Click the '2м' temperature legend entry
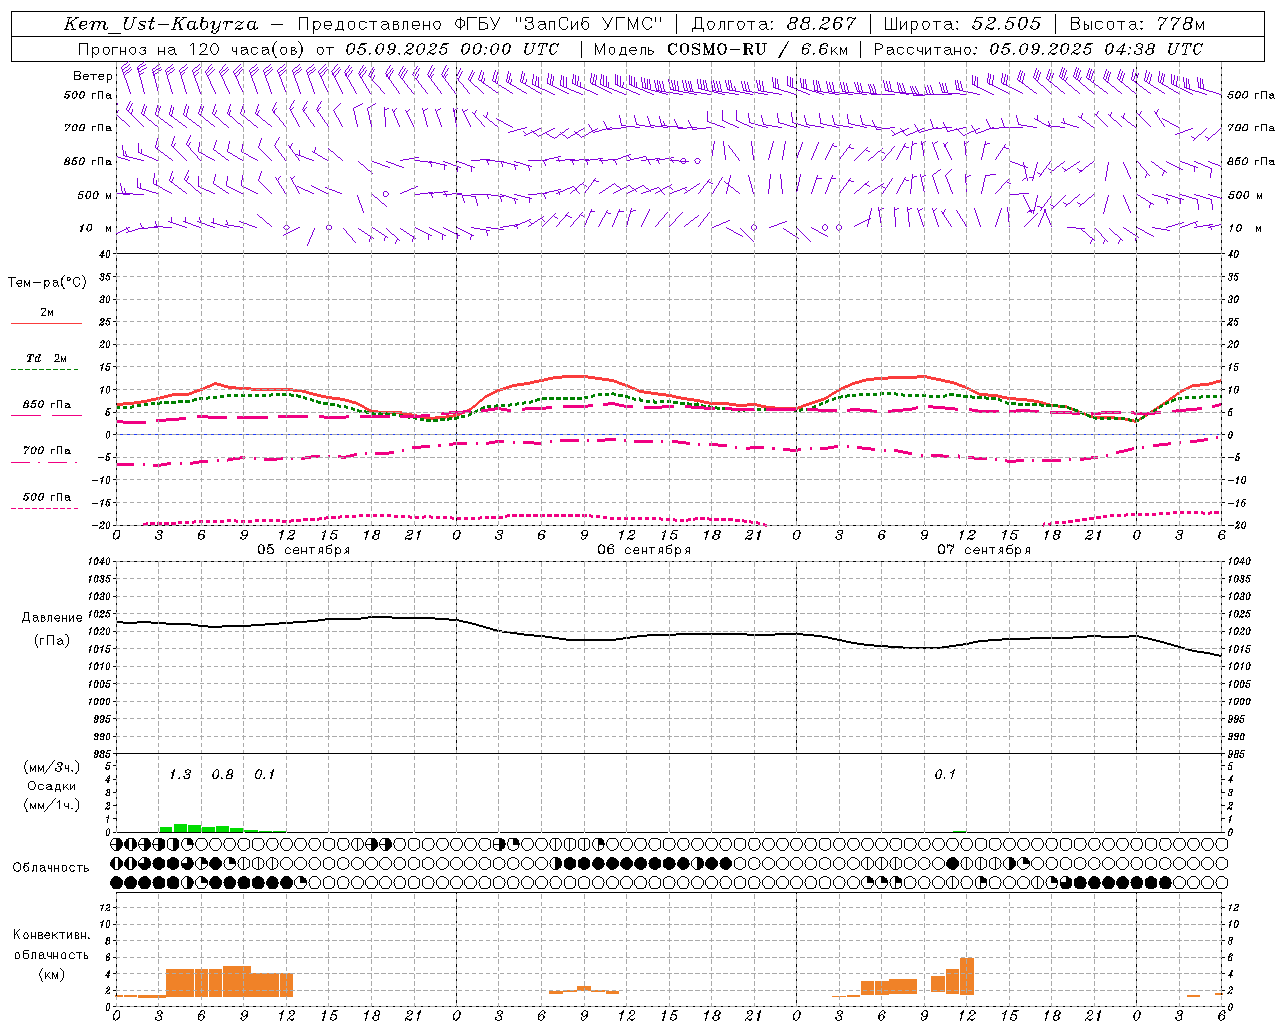 click(x=47, y=312)
